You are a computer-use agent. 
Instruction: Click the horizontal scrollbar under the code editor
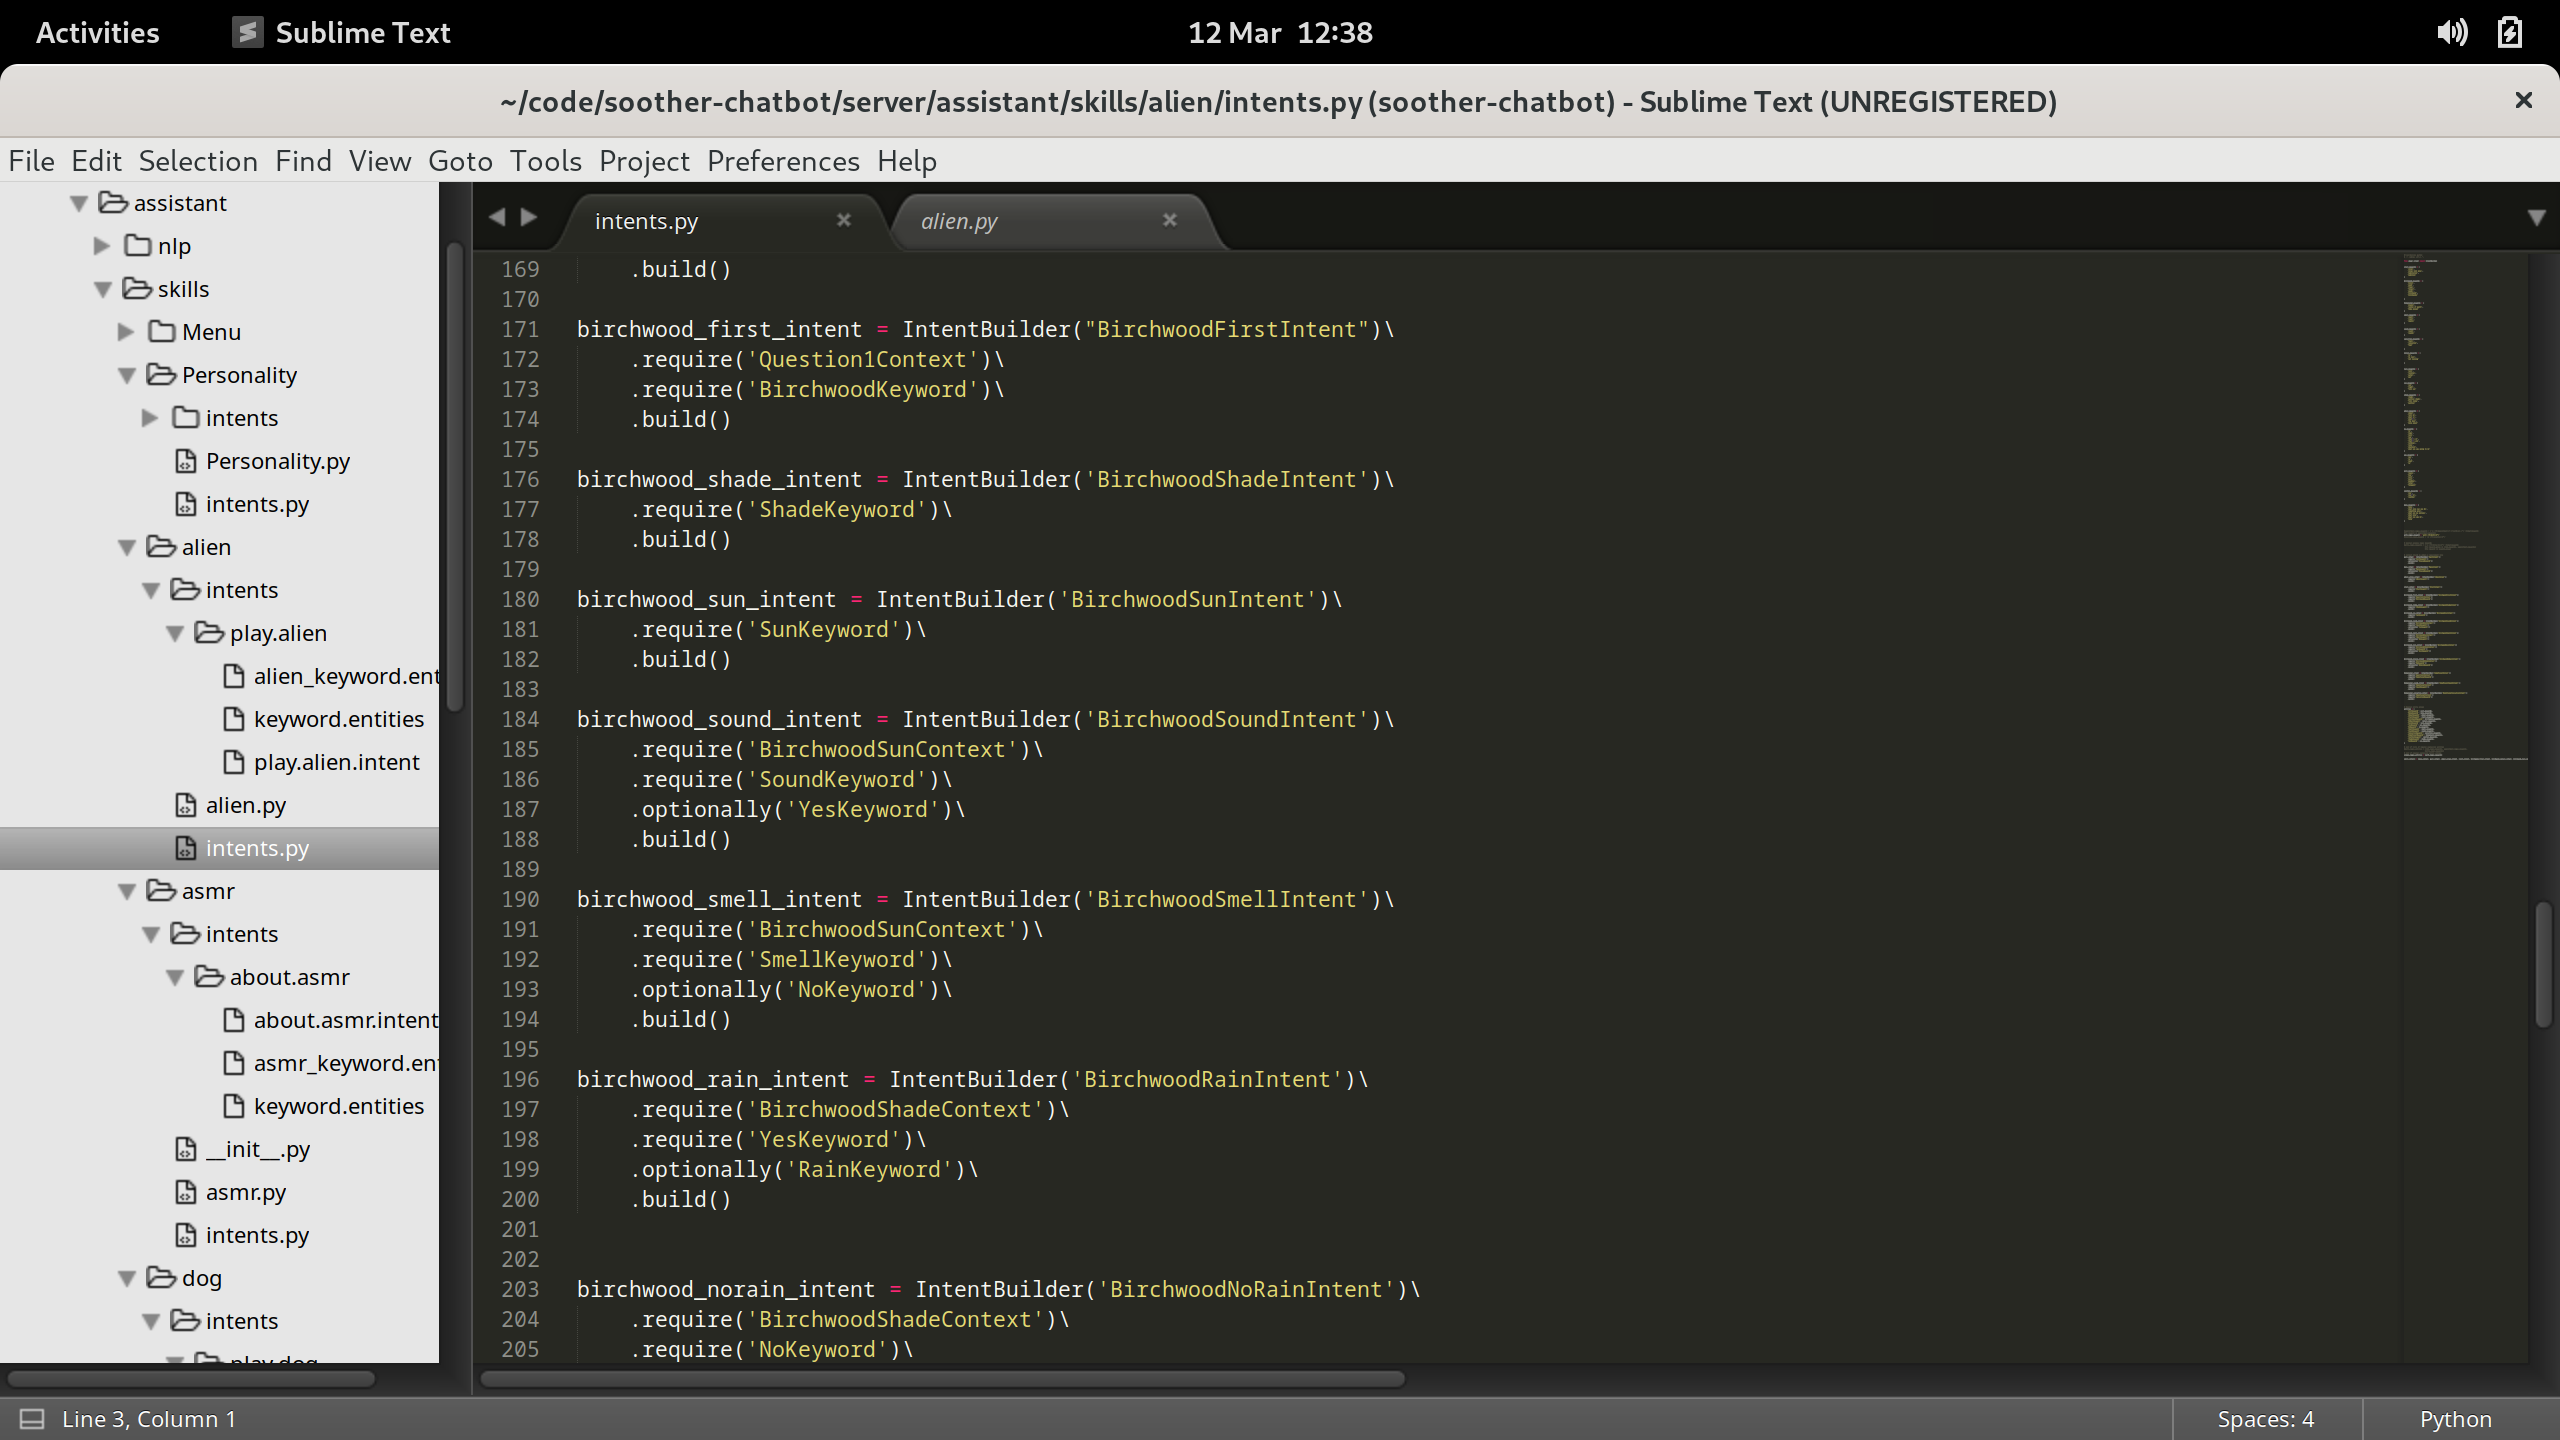tap(942, 1379)
